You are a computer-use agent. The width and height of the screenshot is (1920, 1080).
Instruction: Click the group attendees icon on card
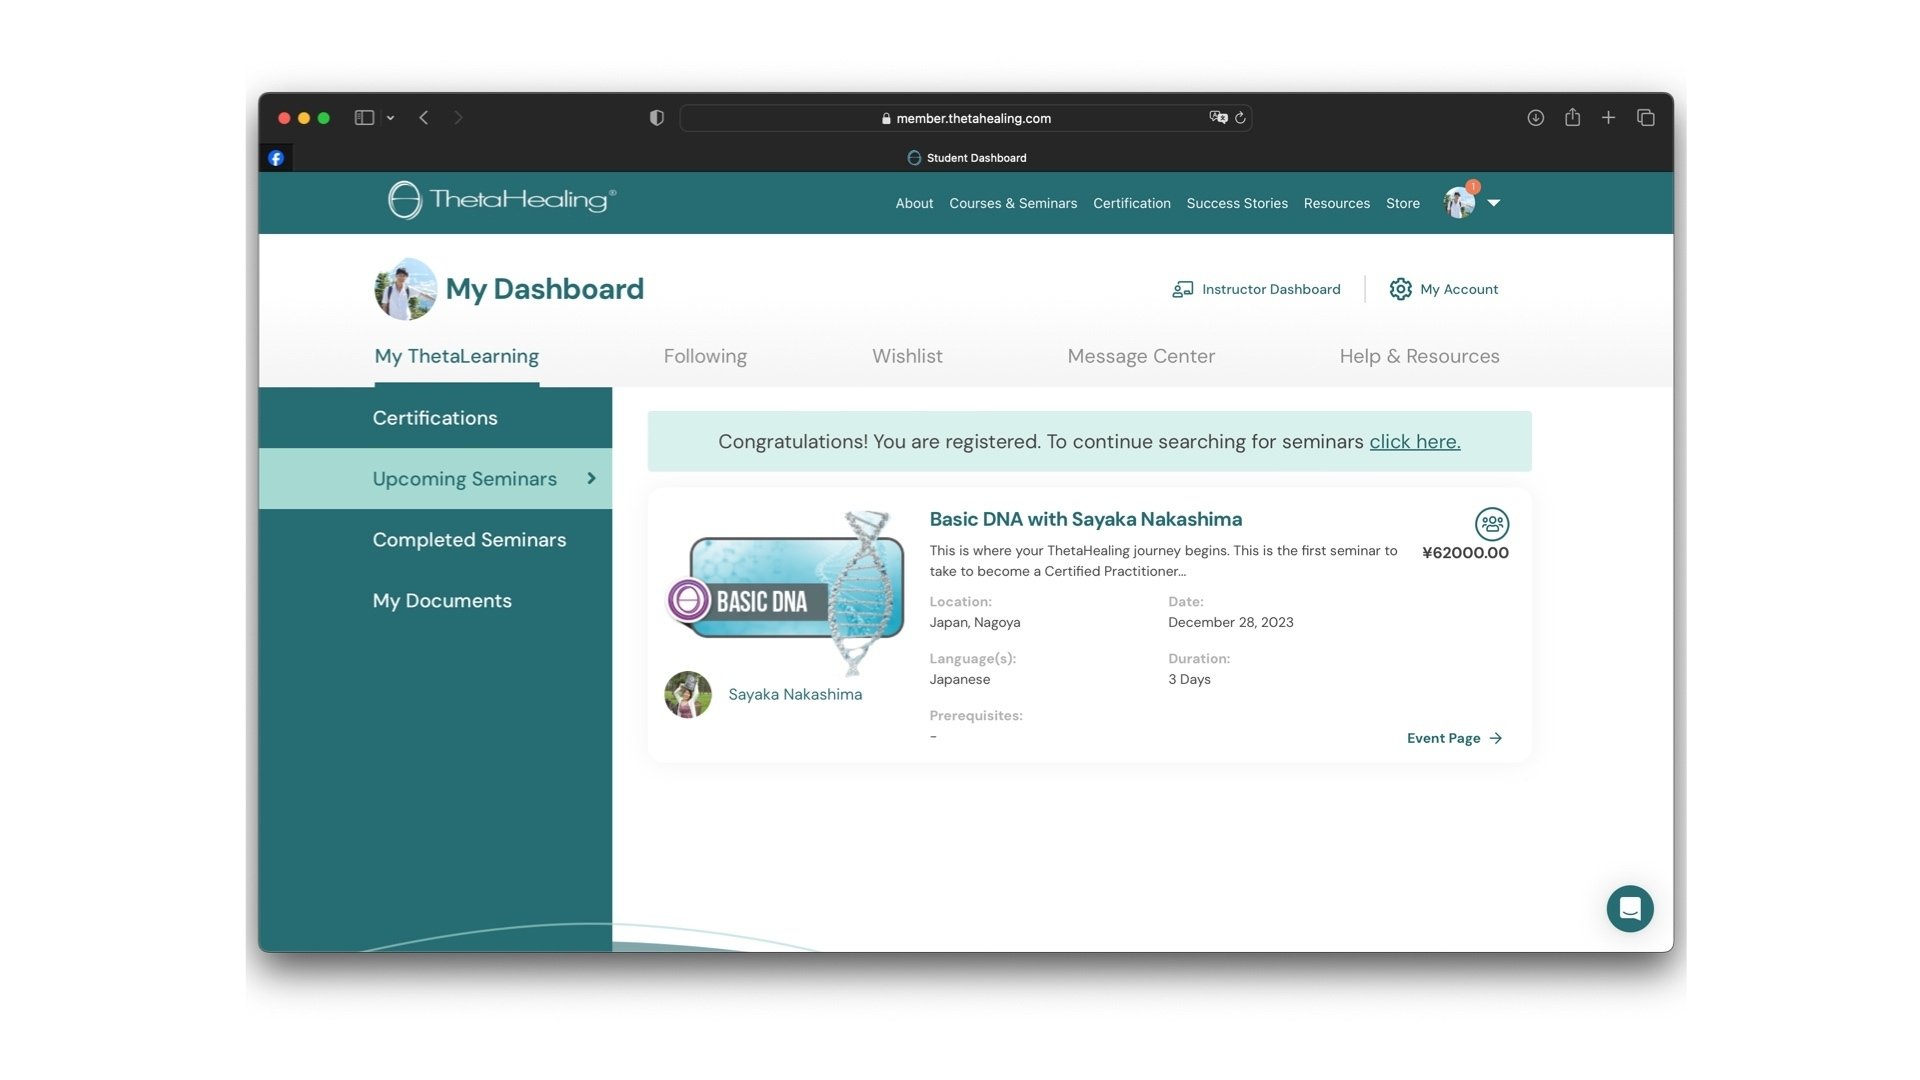coord(1491,524)
